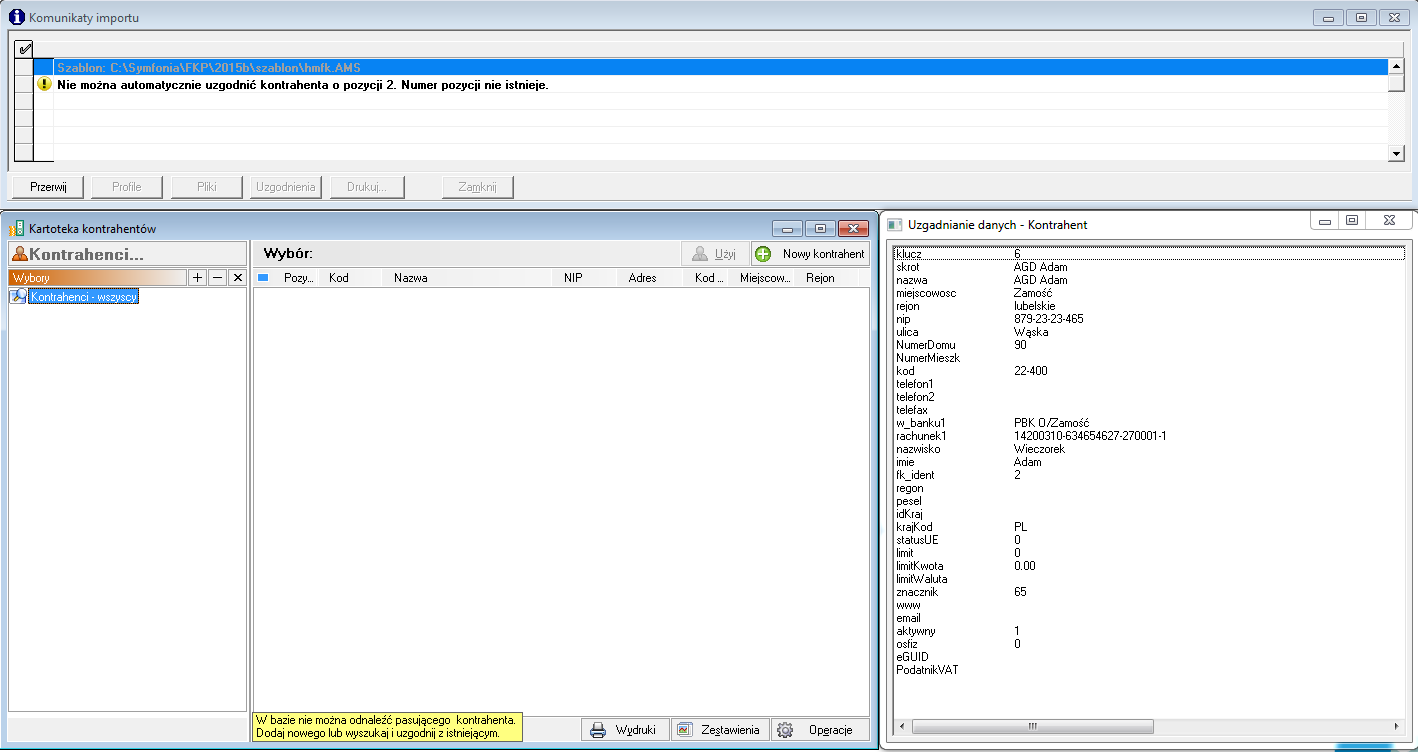Select the limitKwota 0.00 row
The height and width of the screenshot is (752, 1418).
[x=1149, y=566]
